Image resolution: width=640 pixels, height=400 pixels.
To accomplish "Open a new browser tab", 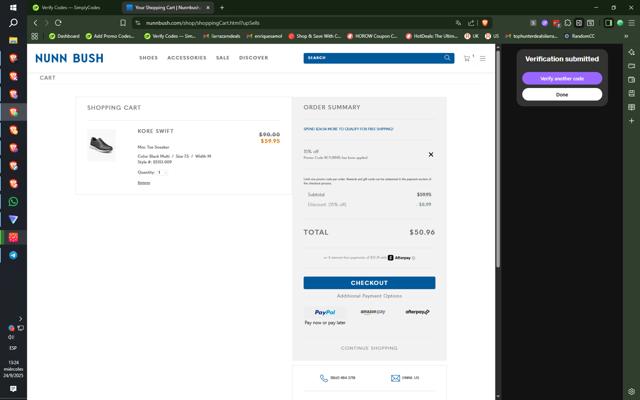I will pyautogui.click(x=222, y=7).
